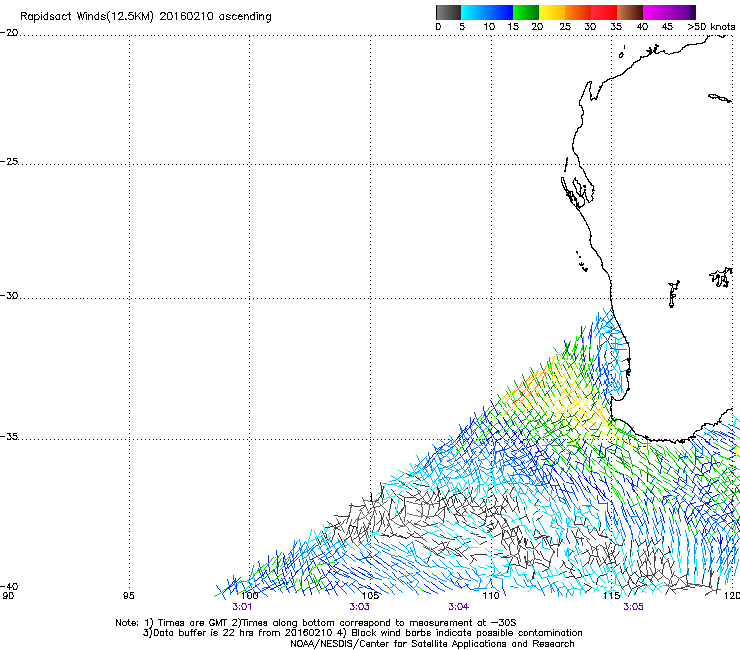Click the '25' color scale label
This screenshot has height=650, width=740.
[565, 27]
